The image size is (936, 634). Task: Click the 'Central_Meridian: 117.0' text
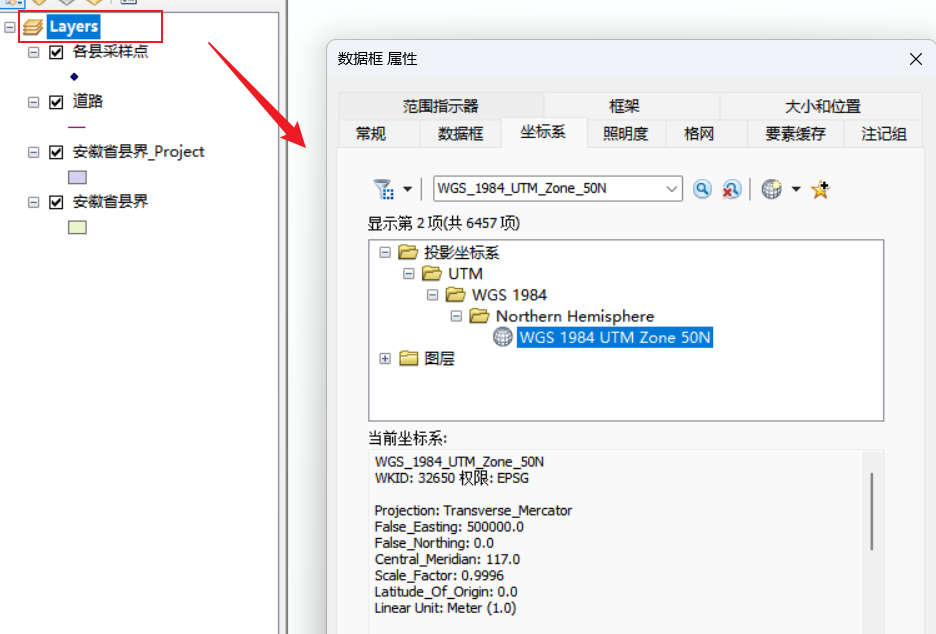tap(447, 559)
